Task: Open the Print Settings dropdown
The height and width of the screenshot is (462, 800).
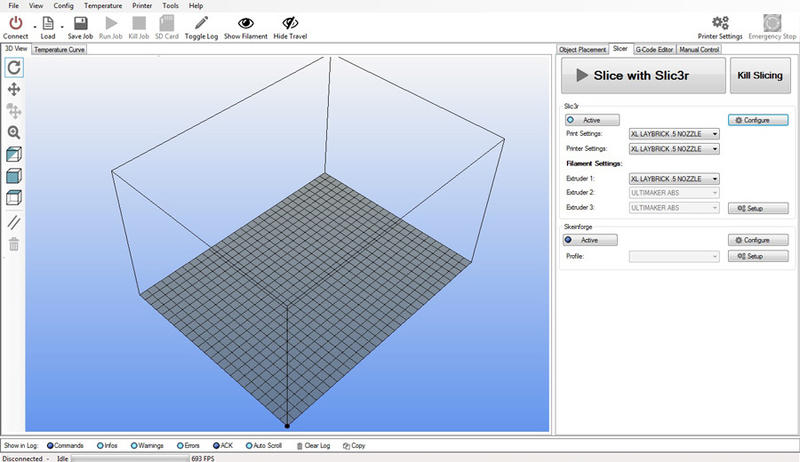Action: point(675,133)
